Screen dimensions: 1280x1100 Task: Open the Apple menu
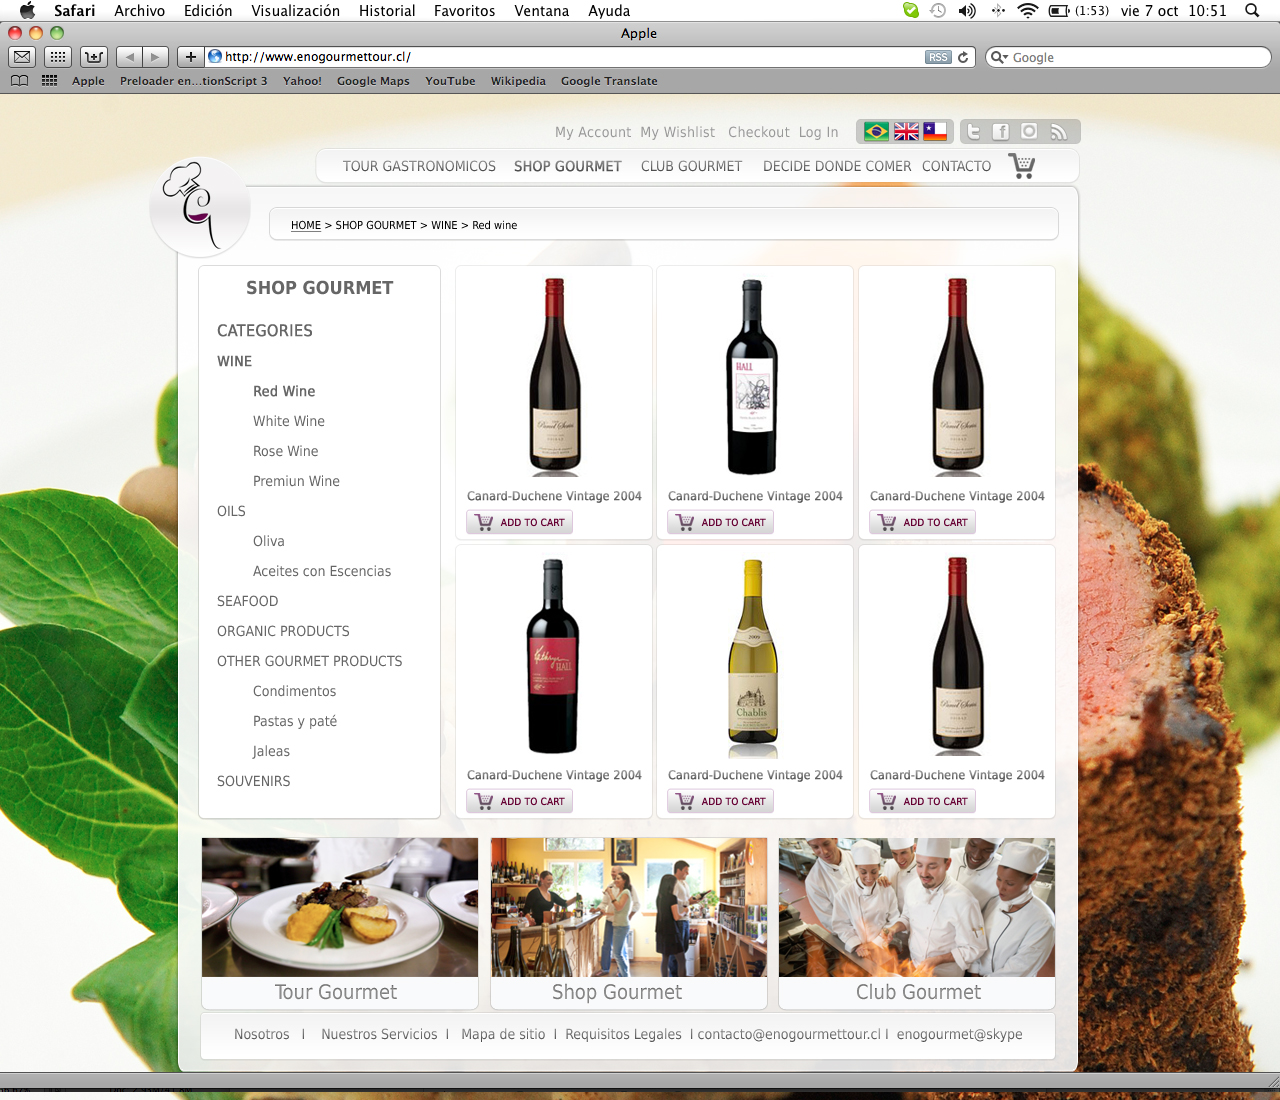(x=27, y=10)
